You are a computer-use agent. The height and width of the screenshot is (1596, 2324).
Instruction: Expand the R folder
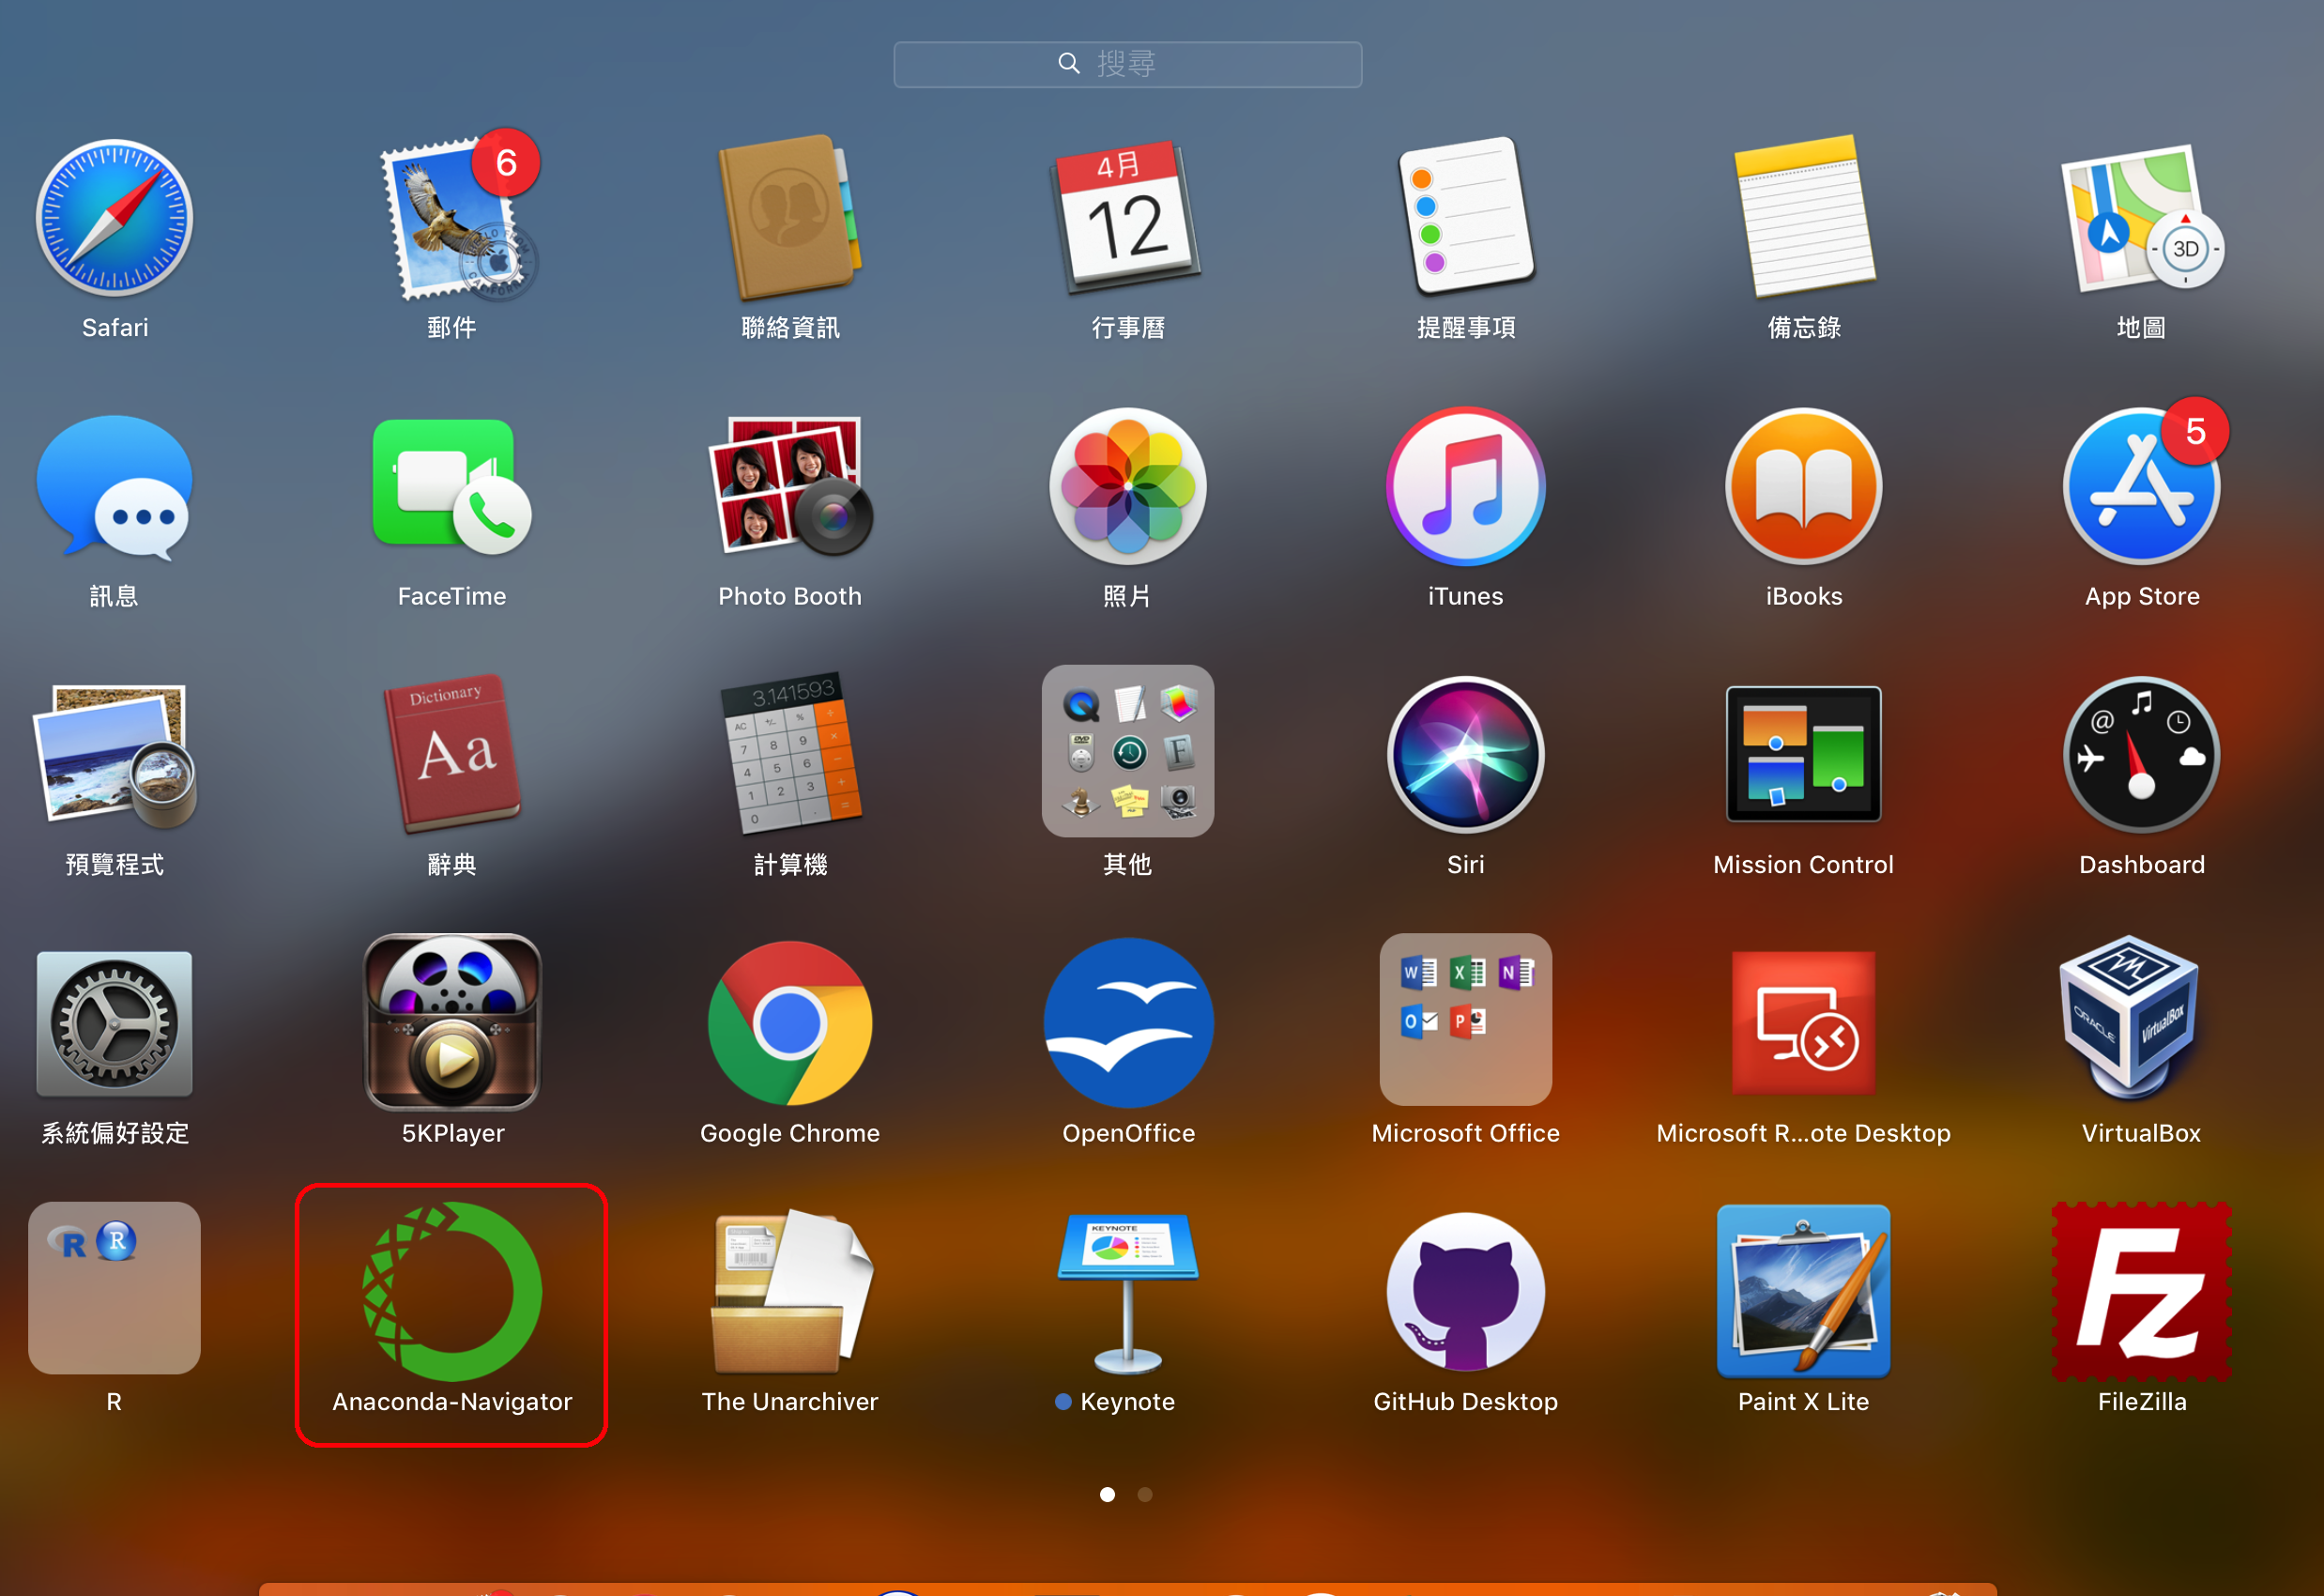pos(114,1288)
